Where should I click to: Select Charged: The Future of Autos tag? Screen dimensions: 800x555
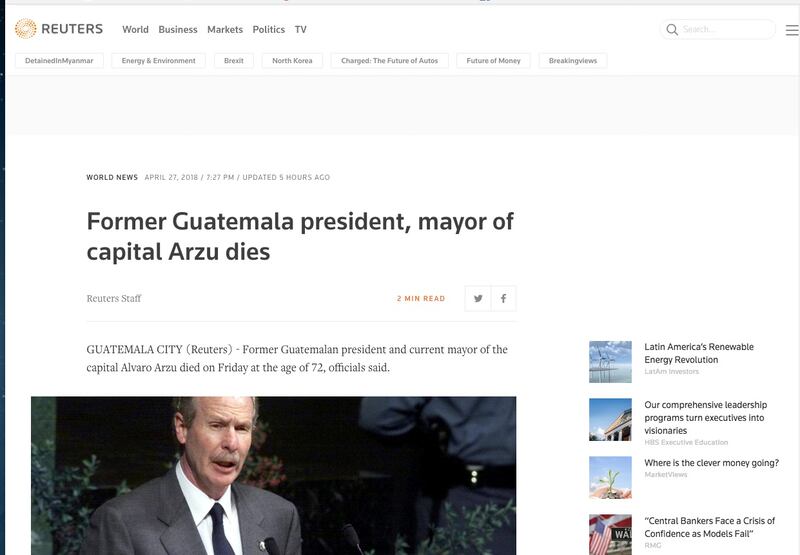coord(390,61)
